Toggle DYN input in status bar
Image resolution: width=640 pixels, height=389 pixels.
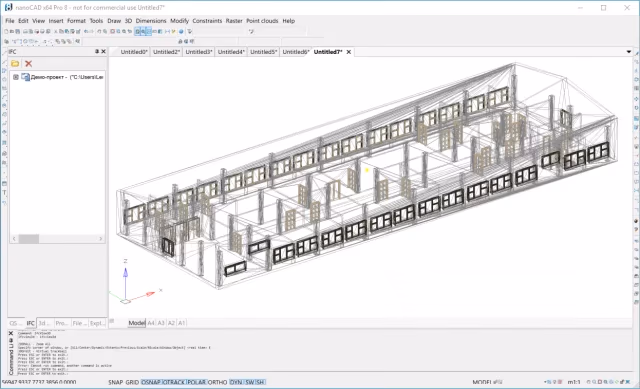point(236,382)
